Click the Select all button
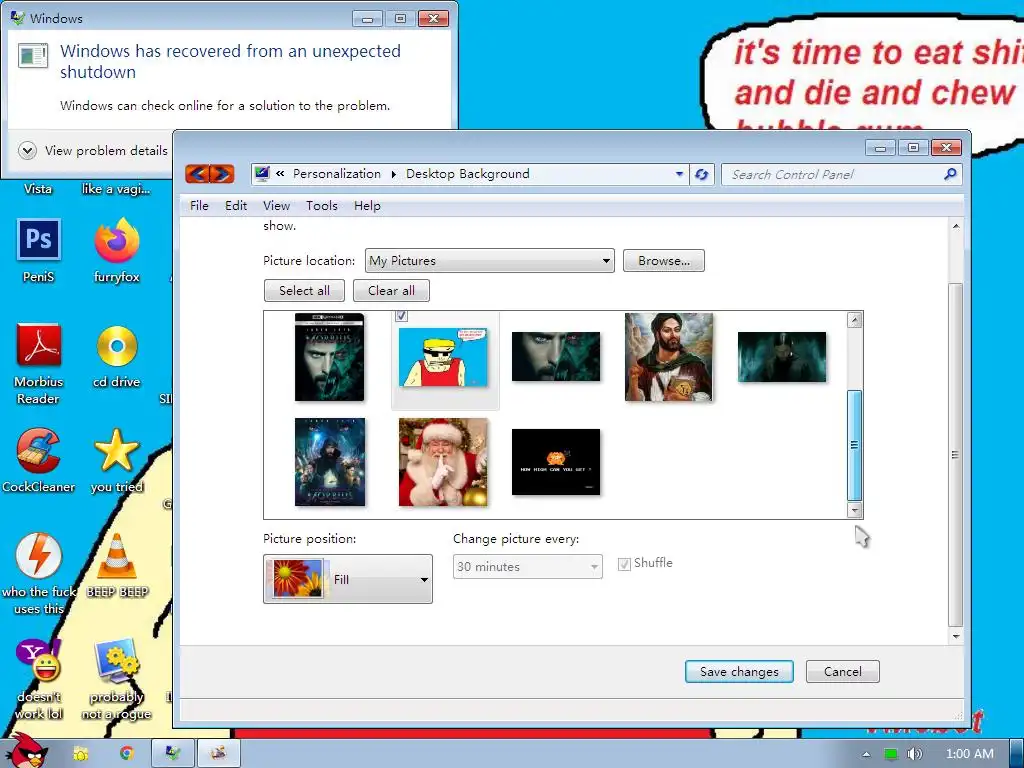This screenshot has height=768, width=1024. click(304, 291)
